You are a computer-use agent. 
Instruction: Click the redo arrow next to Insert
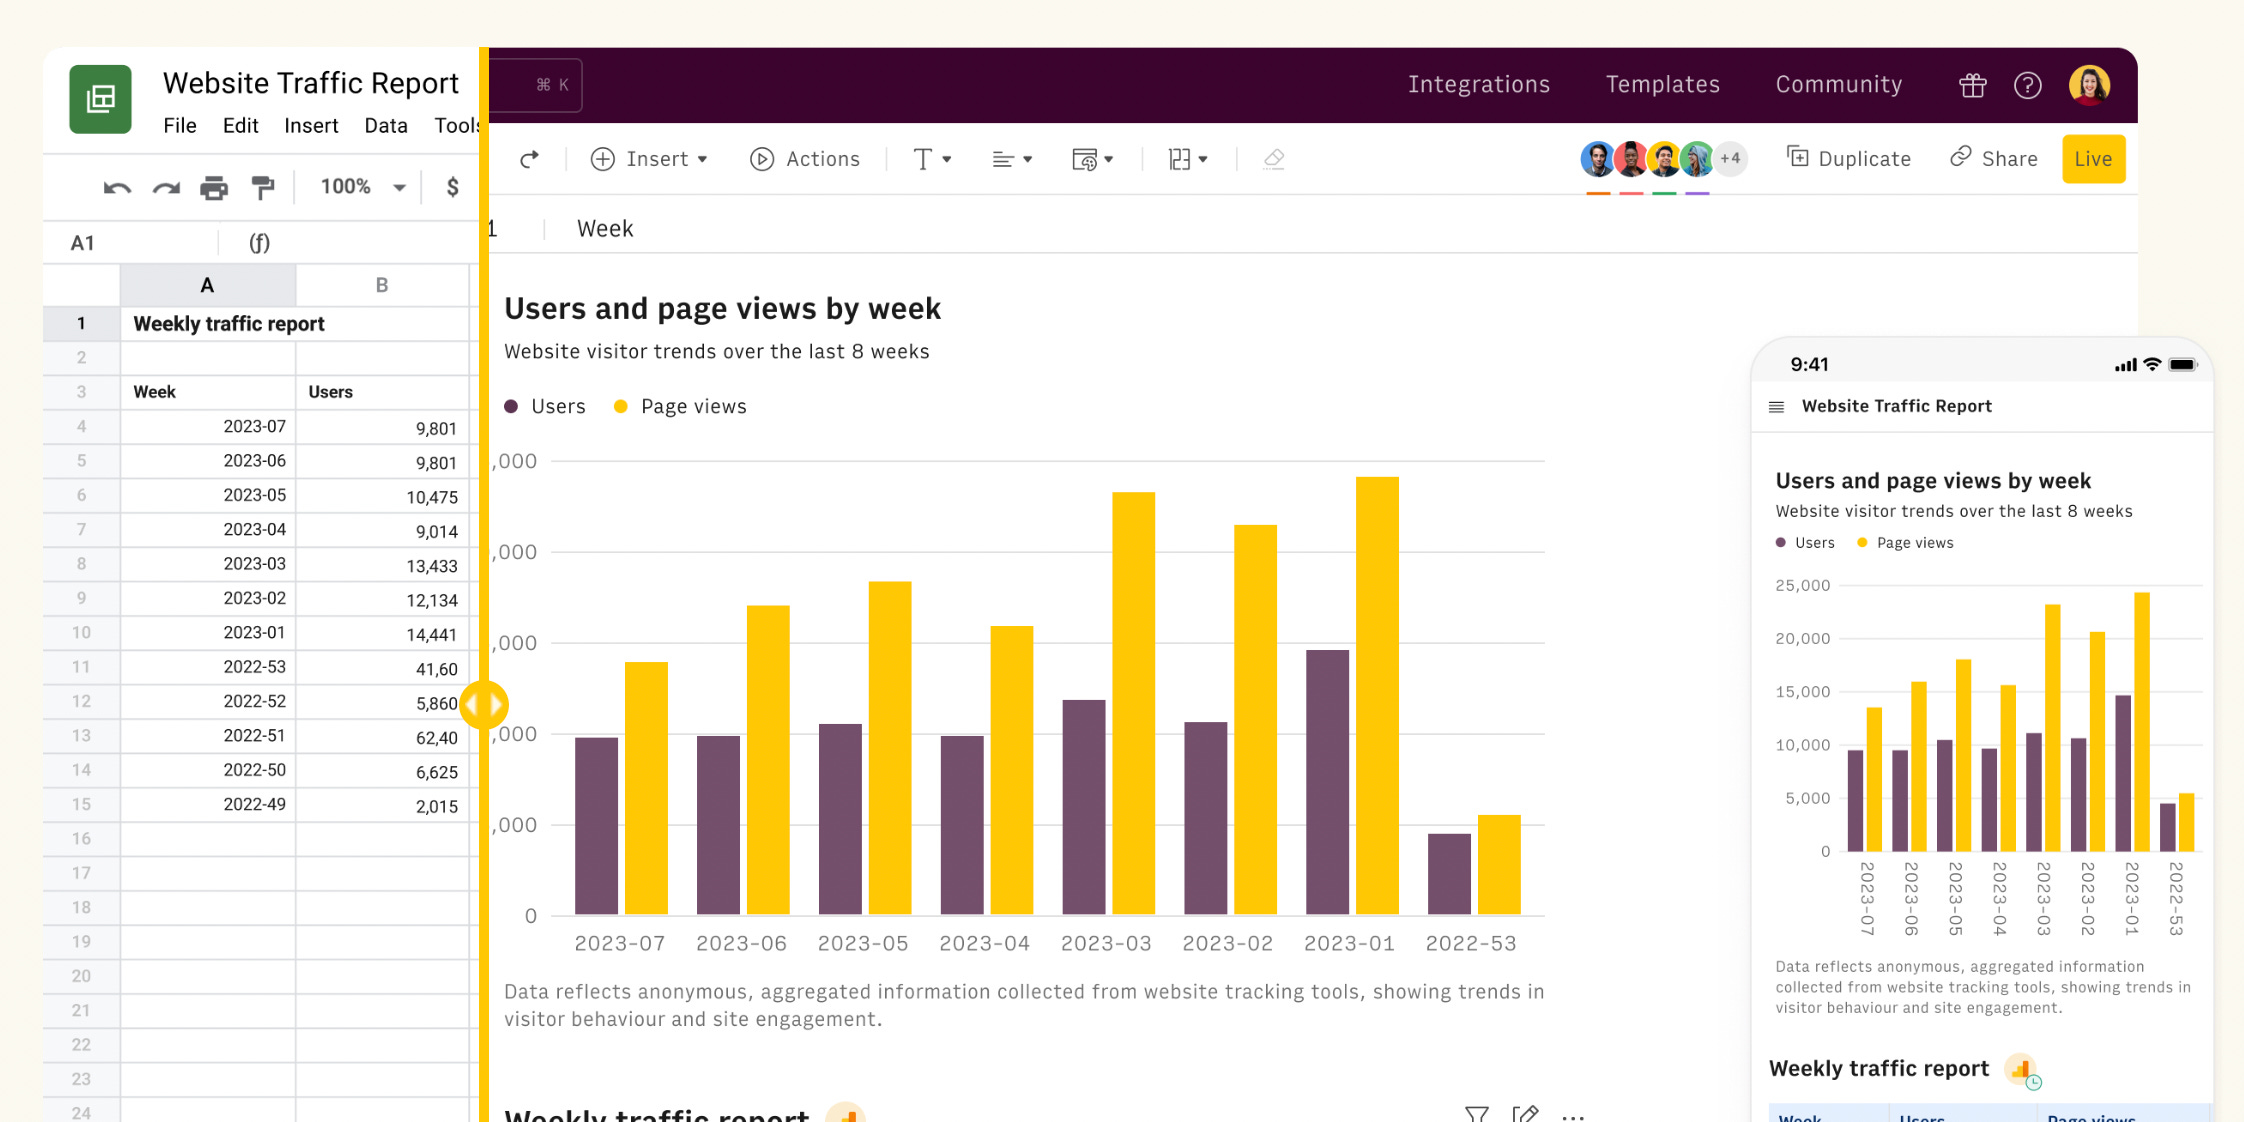pos(529,159)
